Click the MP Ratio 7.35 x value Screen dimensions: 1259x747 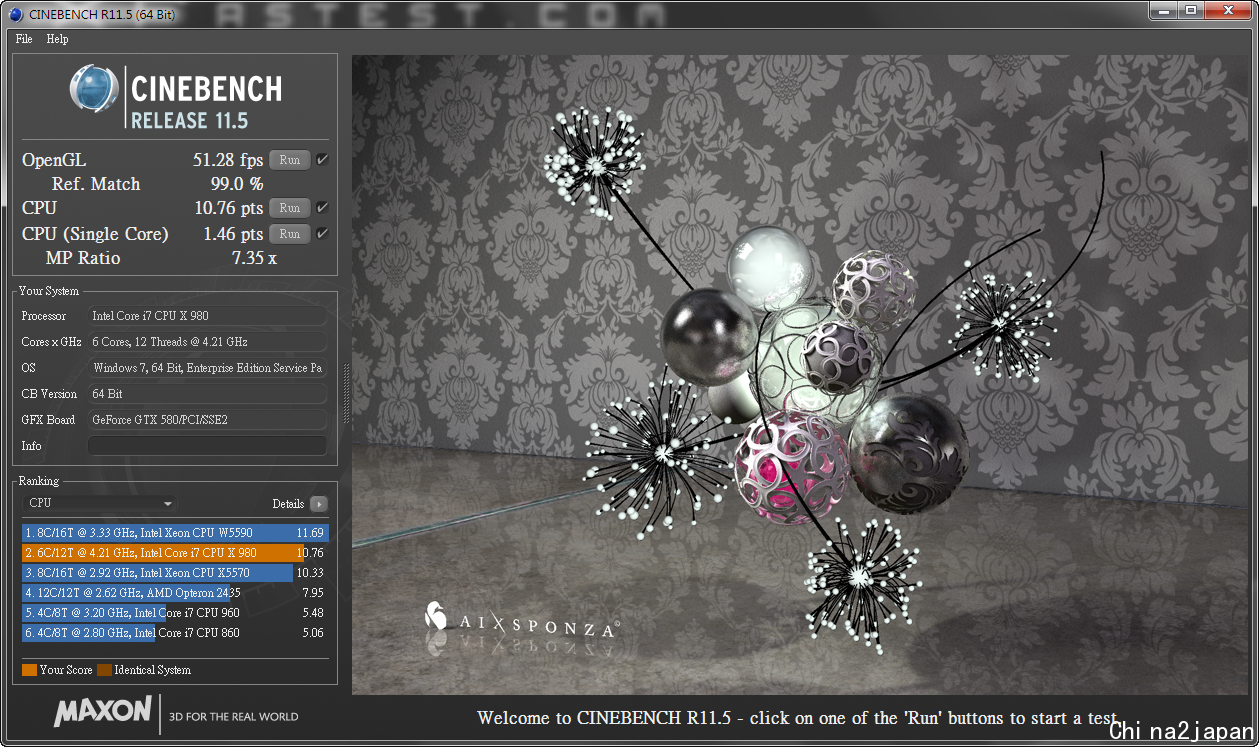[254, 258]
